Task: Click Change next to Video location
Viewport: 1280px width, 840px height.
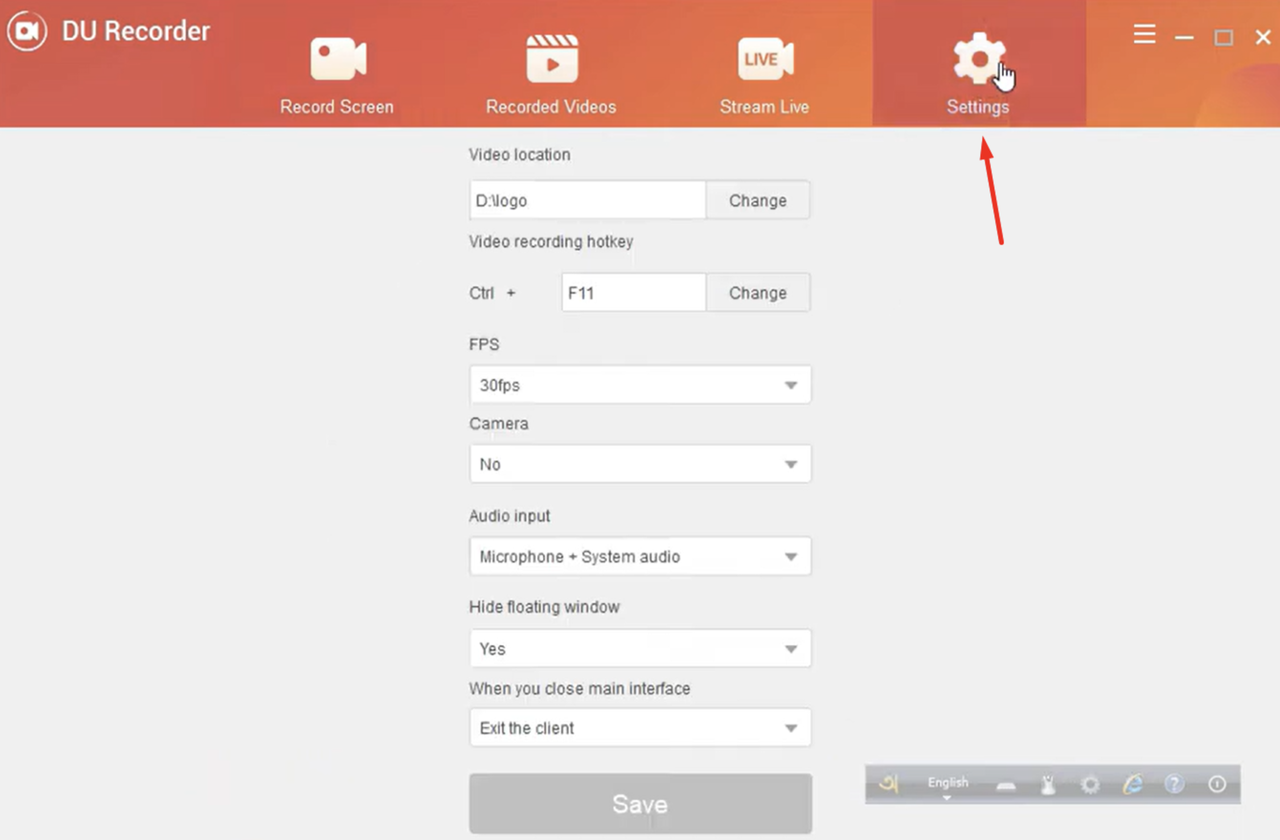Action: pos(757,200)
